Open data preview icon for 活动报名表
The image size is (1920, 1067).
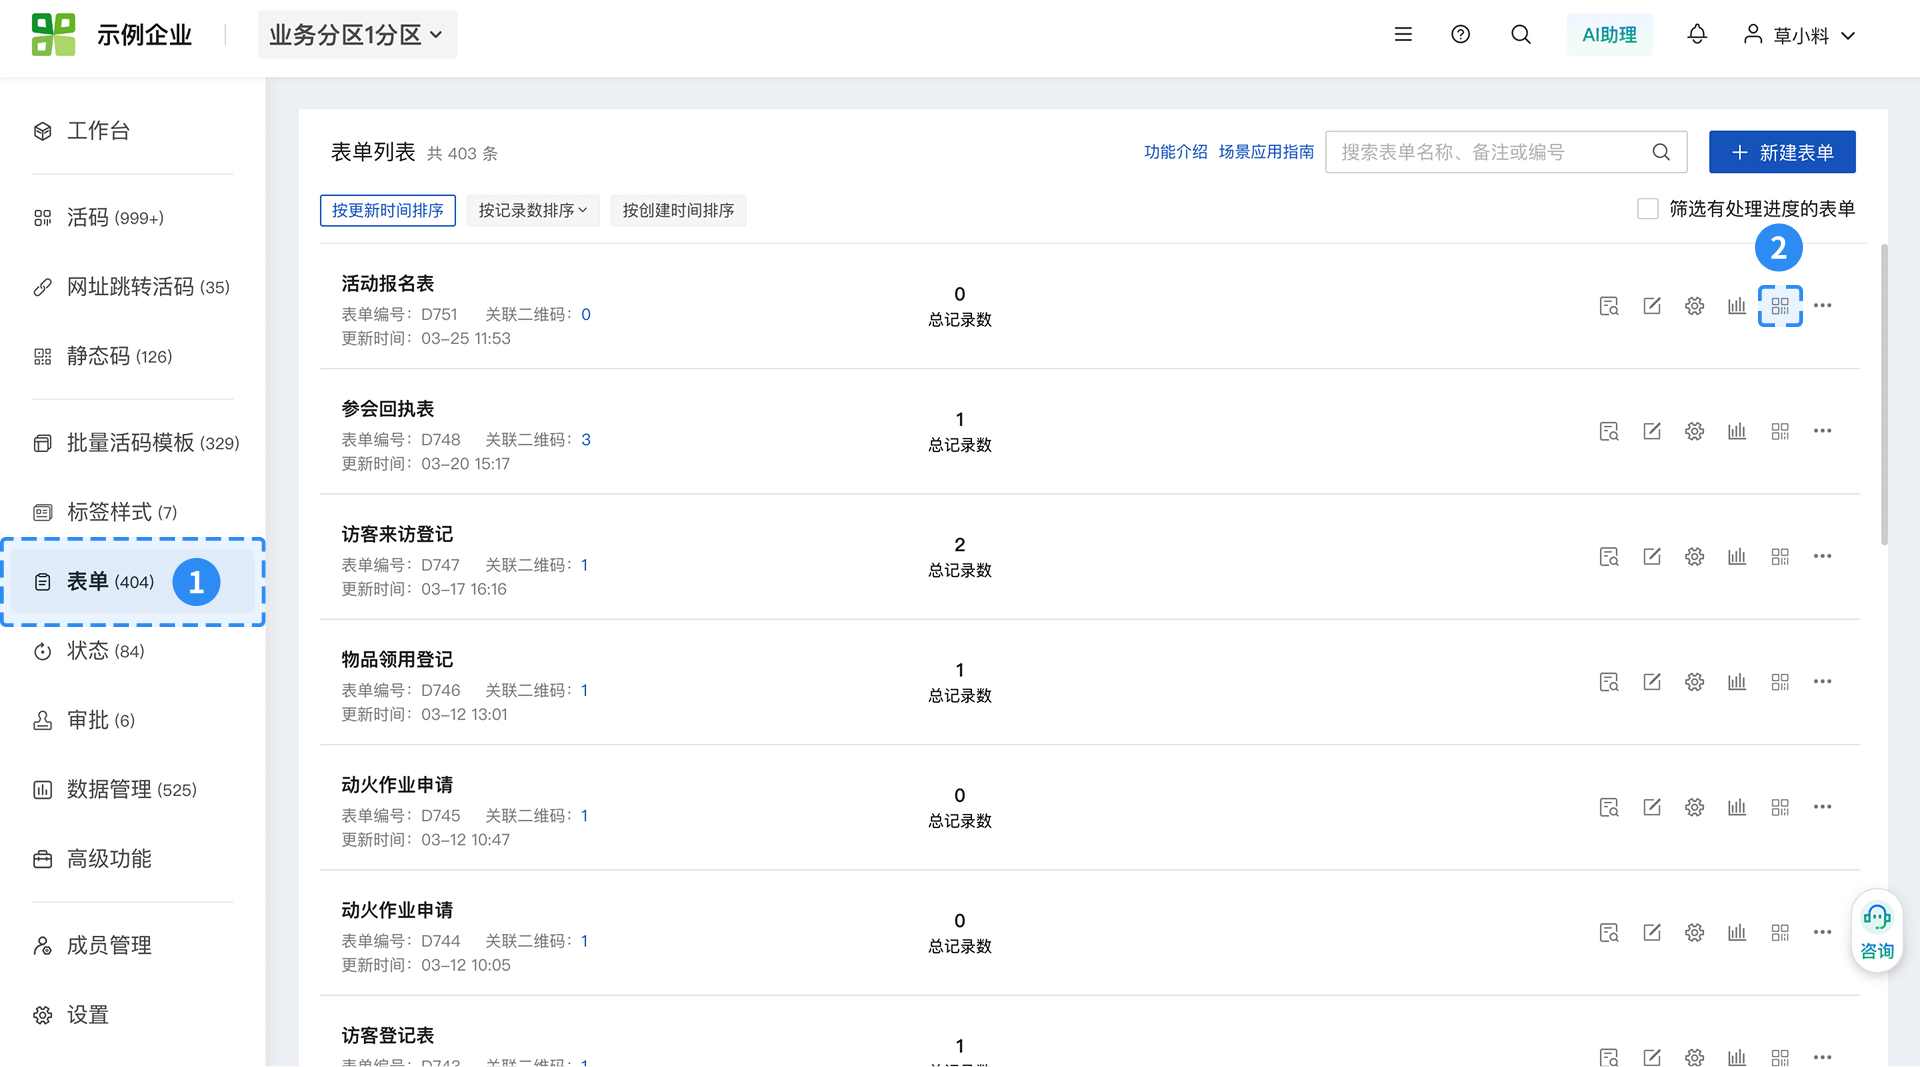tap(1609, 306)
